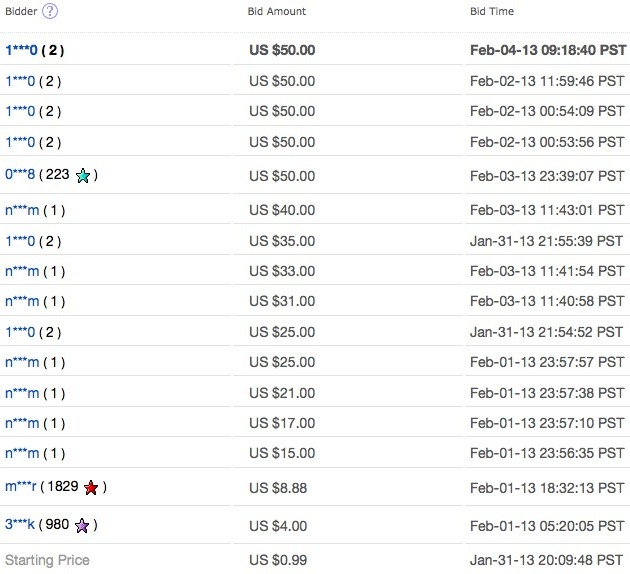
Task: Click 1***0 on the Feb-02-13 11:59:46 bid
Action: pyautogui.click(x=20, y=81)
